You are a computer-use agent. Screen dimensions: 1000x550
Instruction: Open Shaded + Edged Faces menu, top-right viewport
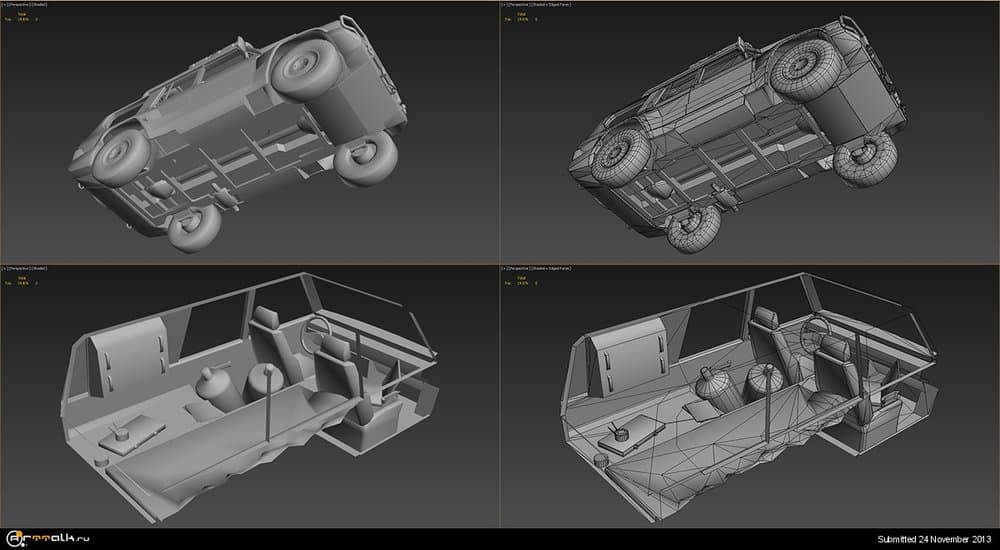pos(550,5)
